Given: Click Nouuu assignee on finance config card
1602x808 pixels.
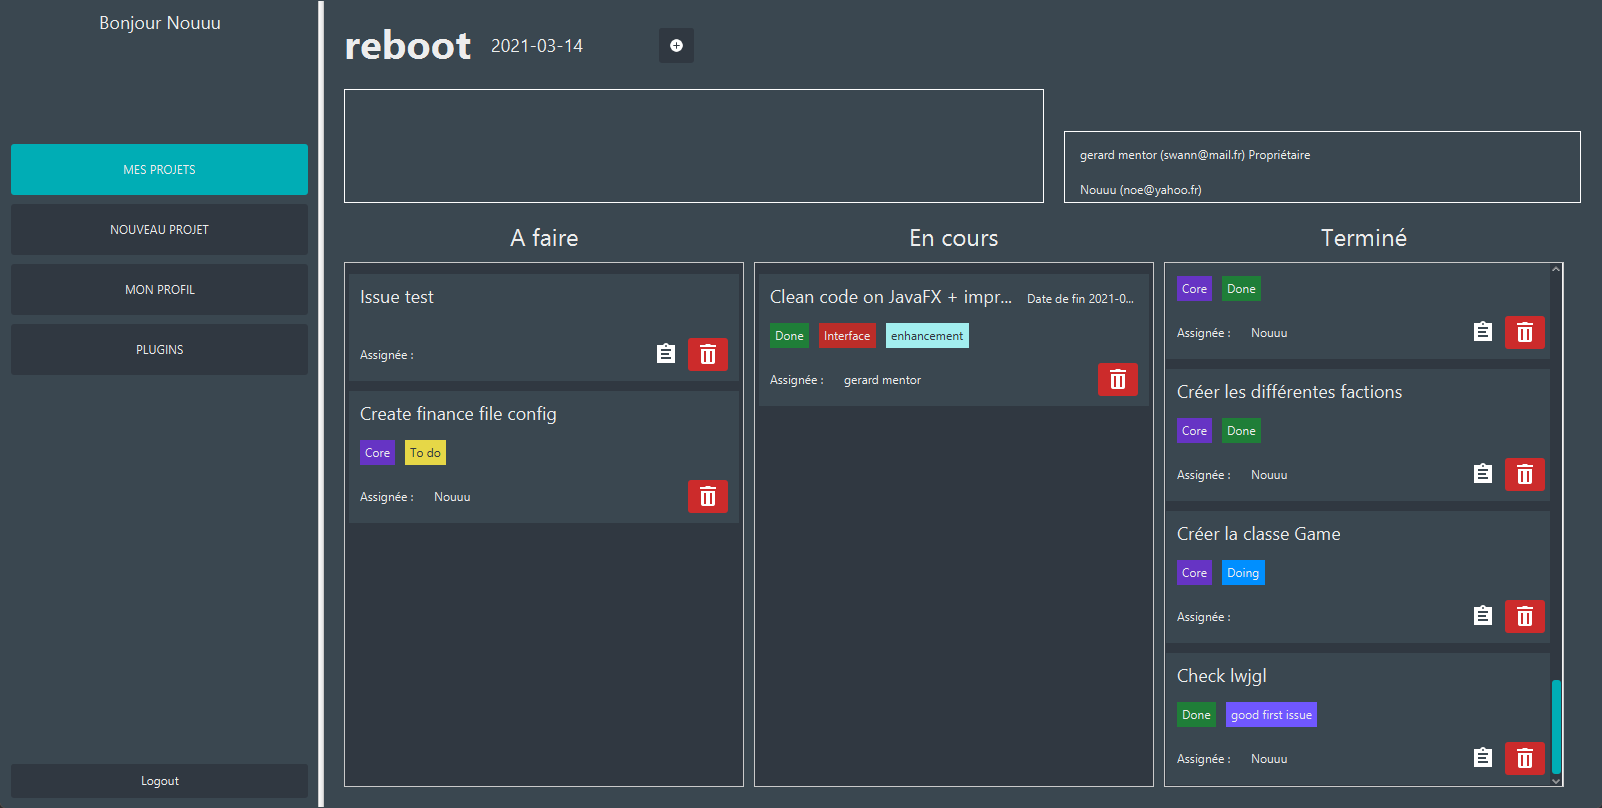Looking at the screenshot, I should 452,497.
